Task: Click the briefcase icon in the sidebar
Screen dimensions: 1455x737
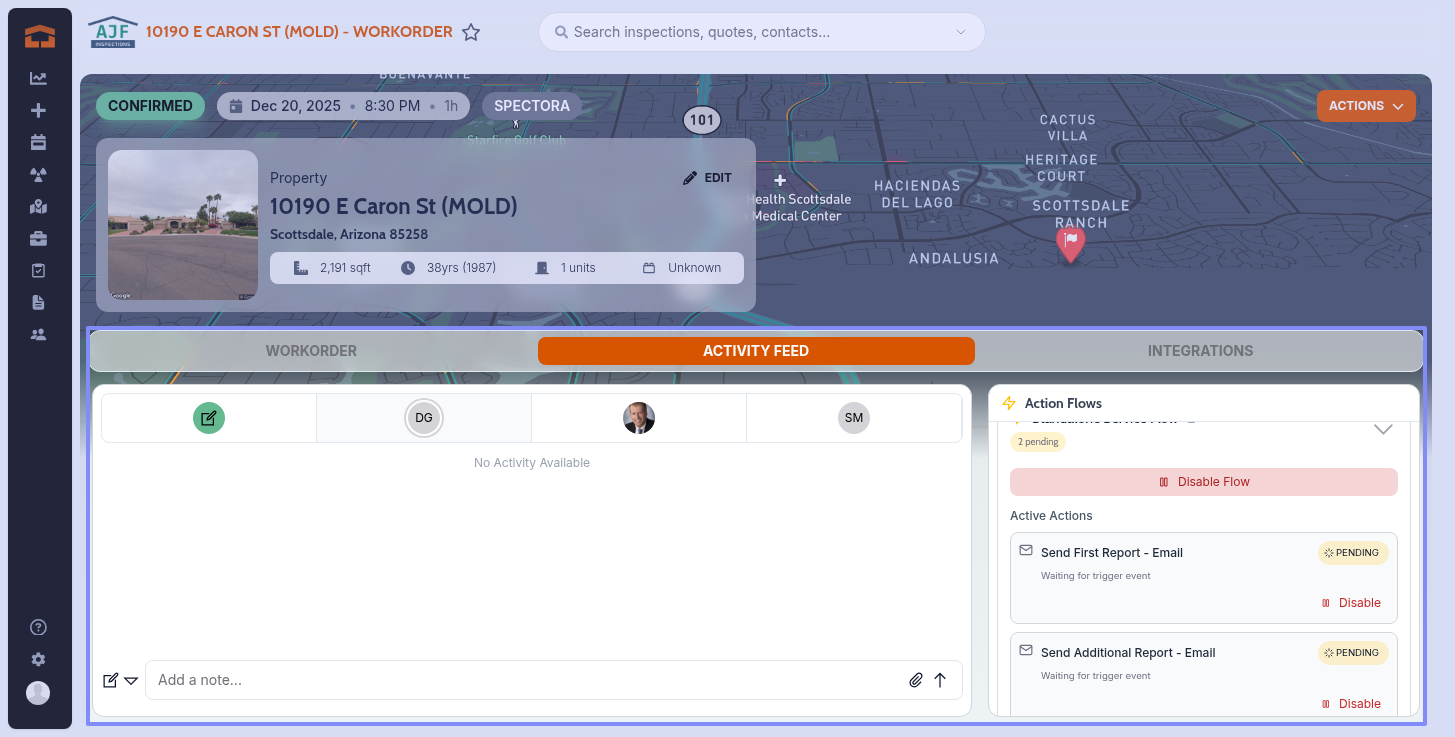Action: (x=38, y=239)
